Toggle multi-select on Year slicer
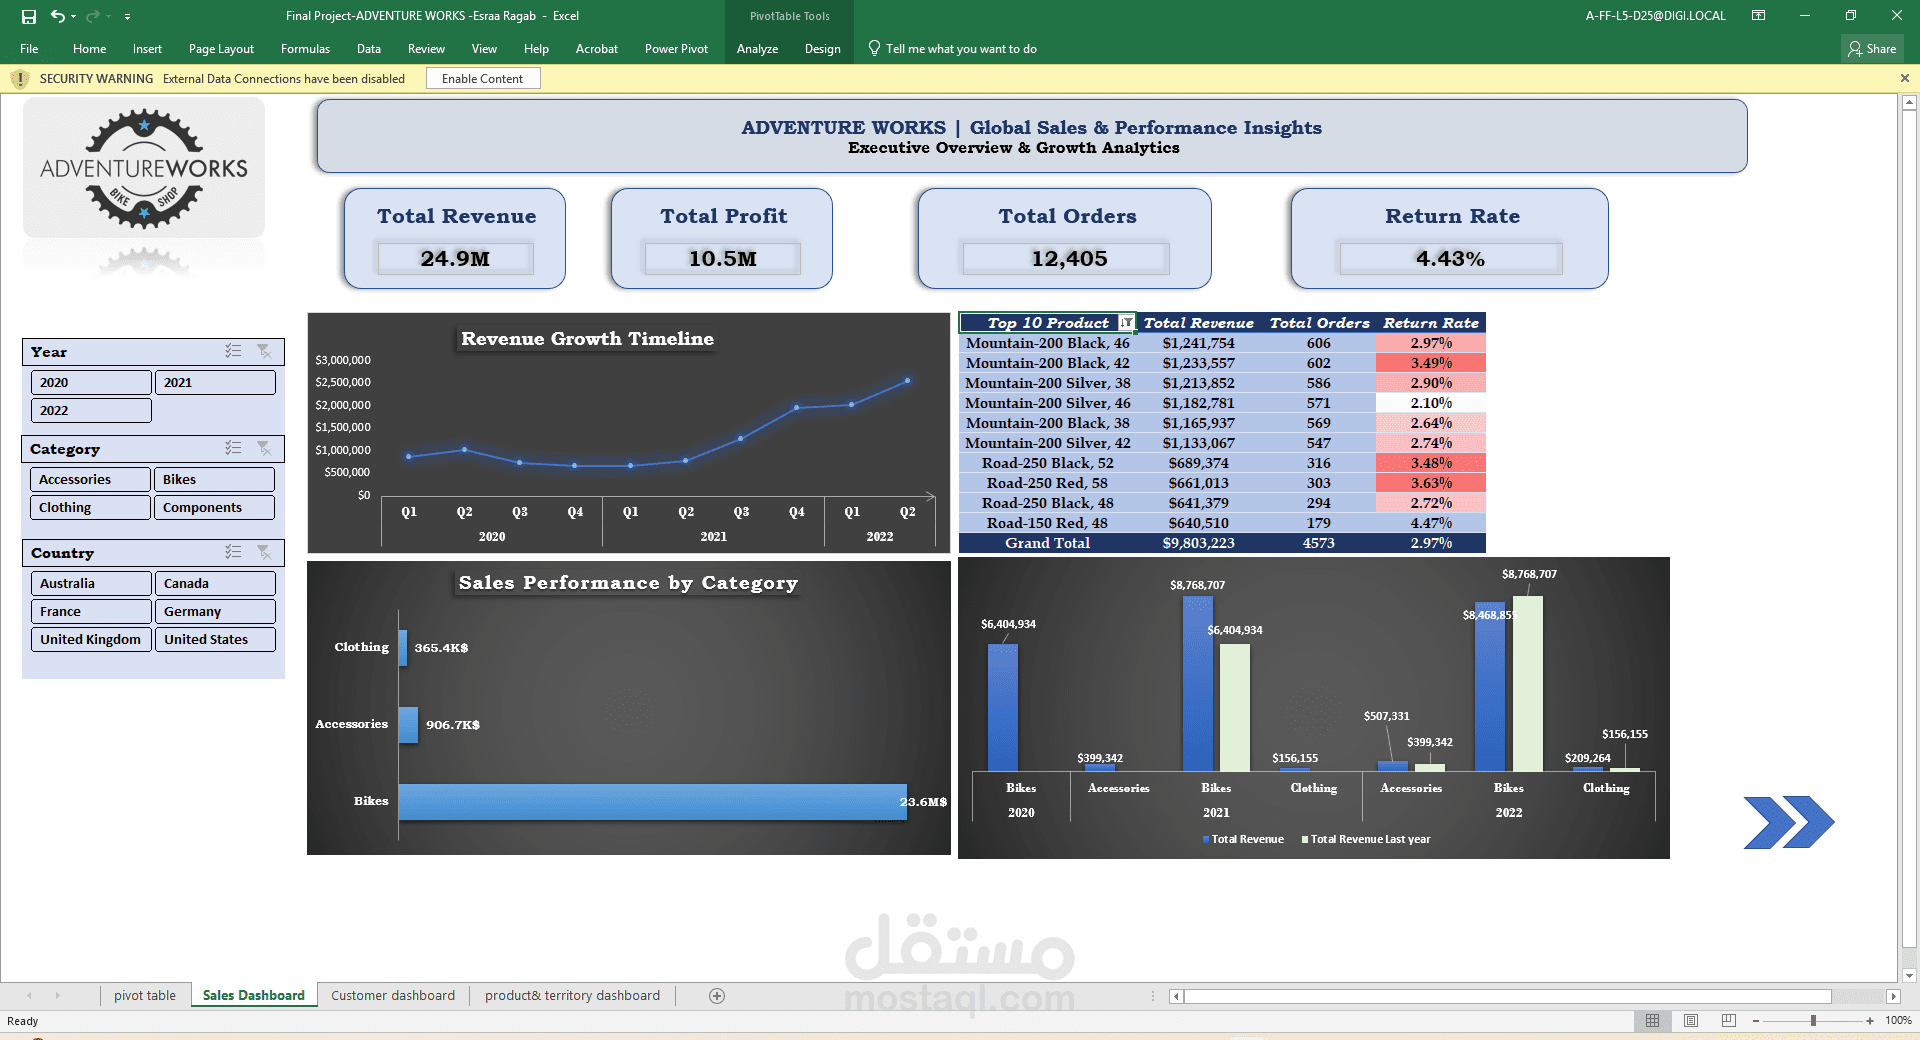 [x=233, y=351]
